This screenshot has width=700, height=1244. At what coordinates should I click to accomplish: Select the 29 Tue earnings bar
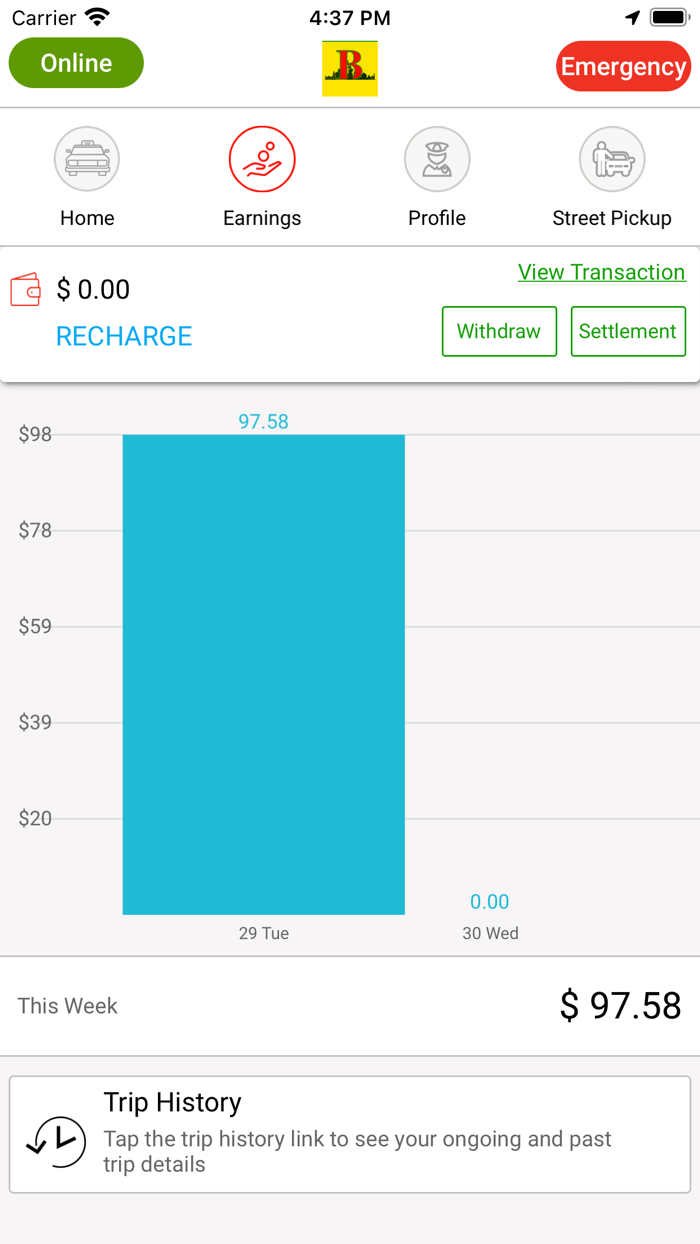tap(263, 673)
